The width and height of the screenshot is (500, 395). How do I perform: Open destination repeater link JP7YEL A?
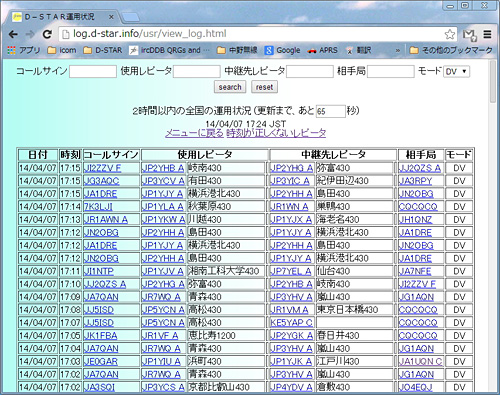click(291, 271)
